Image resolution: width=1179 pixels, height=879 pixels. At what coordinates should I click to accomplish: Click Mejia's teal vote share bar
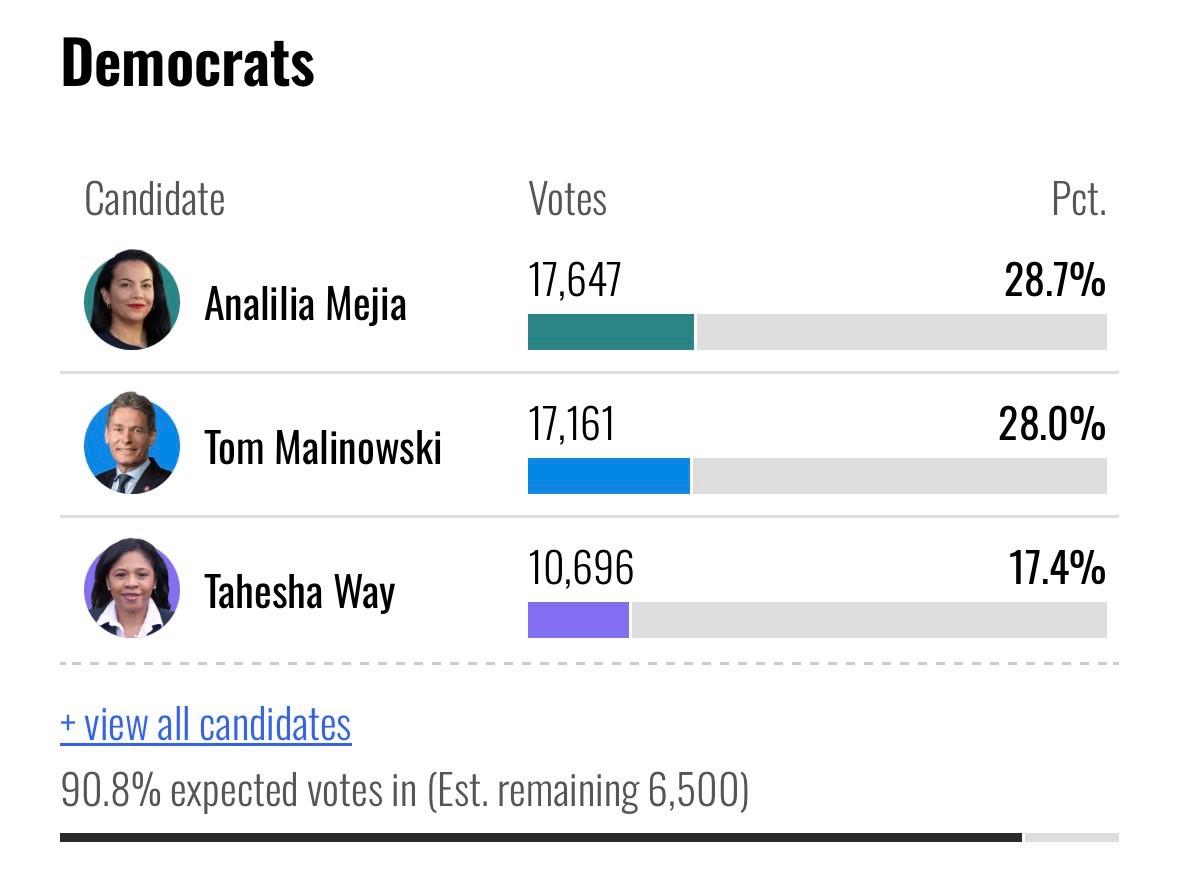point(610,332)
